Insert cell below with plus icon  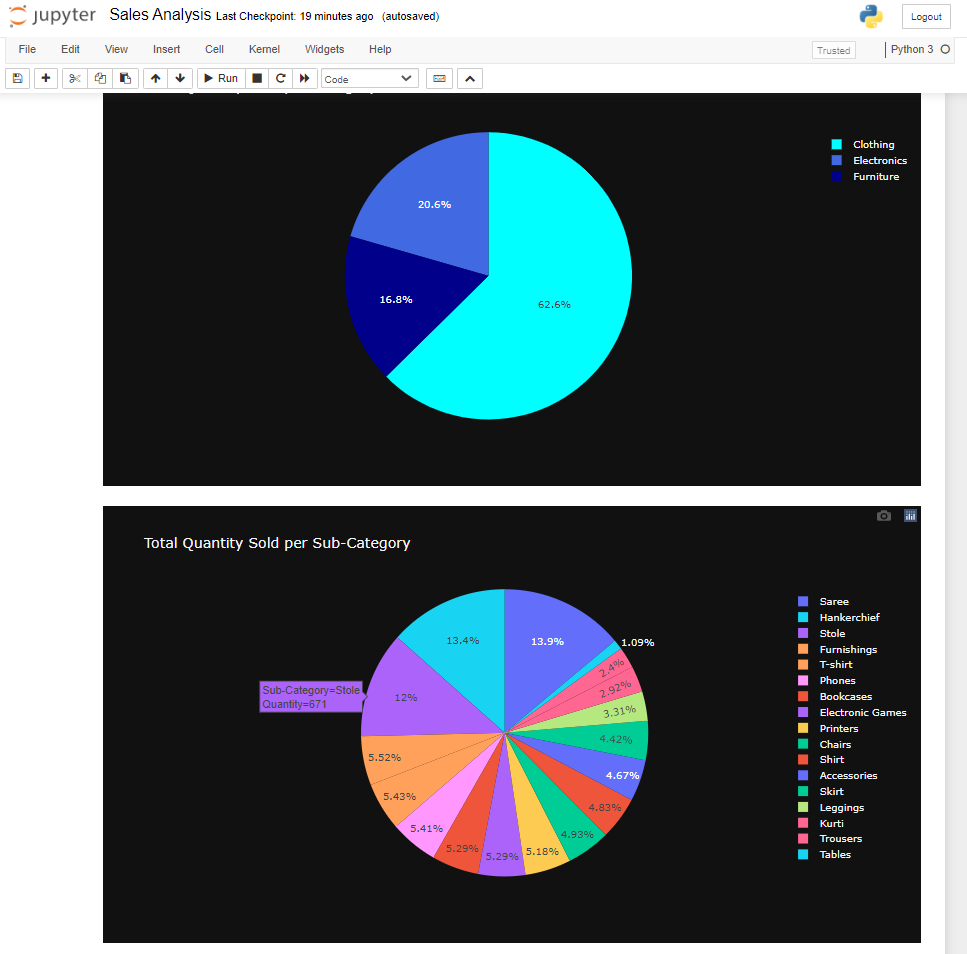(x=46, y=78)
